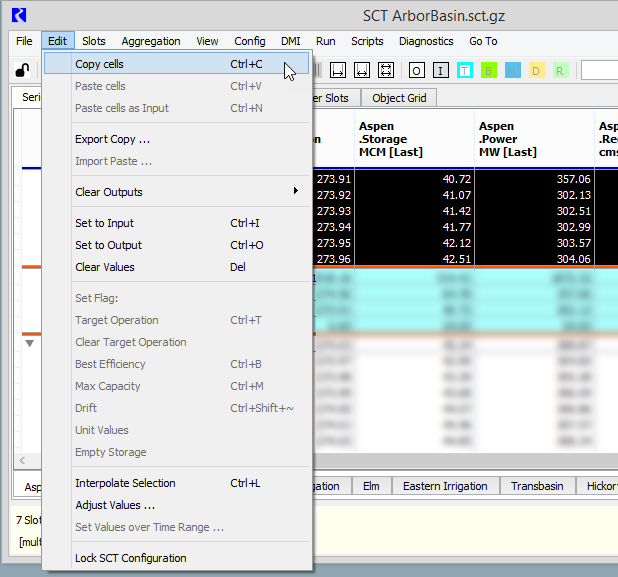Screen dimensions: 618x577
Task: Click the first column-width fit icon
Action: (338, 70)
